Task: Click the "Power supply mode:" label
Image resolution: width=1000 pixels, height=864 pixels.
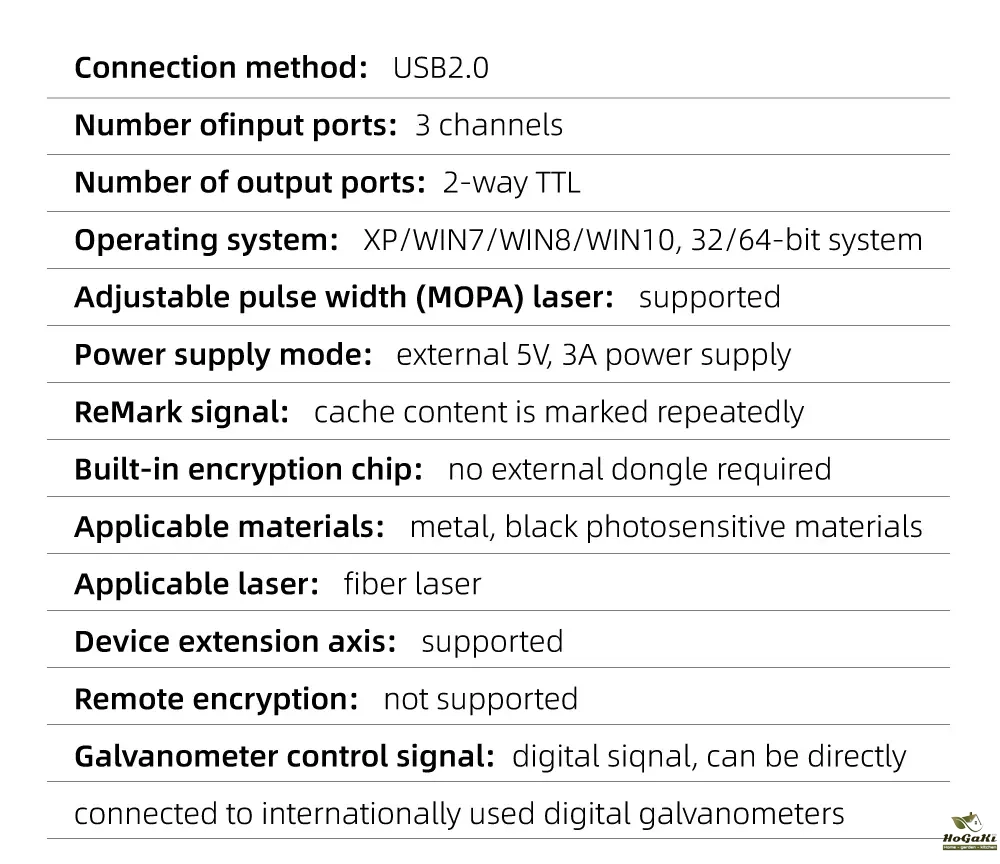Action: pyautogui.click(x=223, y=354)
